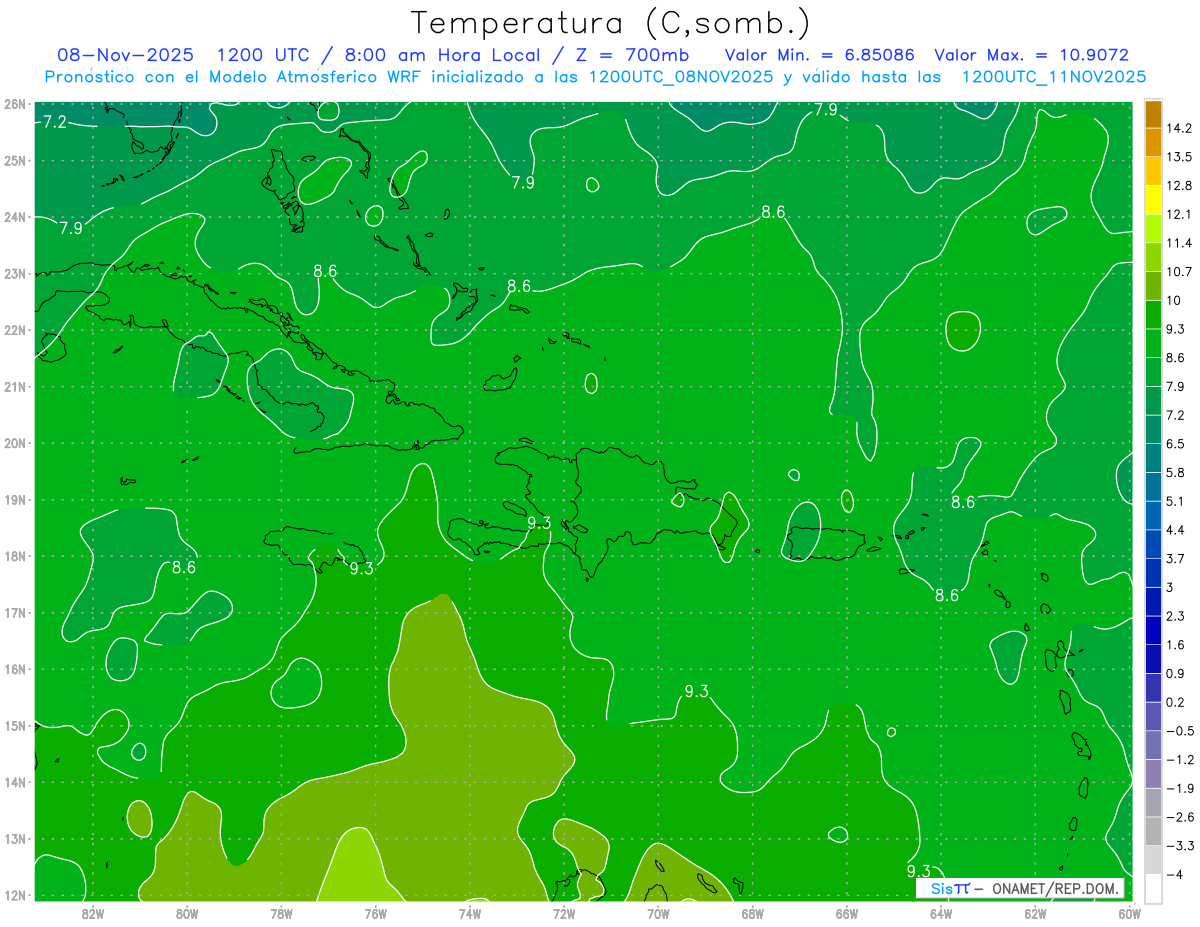Click the '60W' longitude axis label
Screen dimensions: 1200x927
click(1129, 914)
